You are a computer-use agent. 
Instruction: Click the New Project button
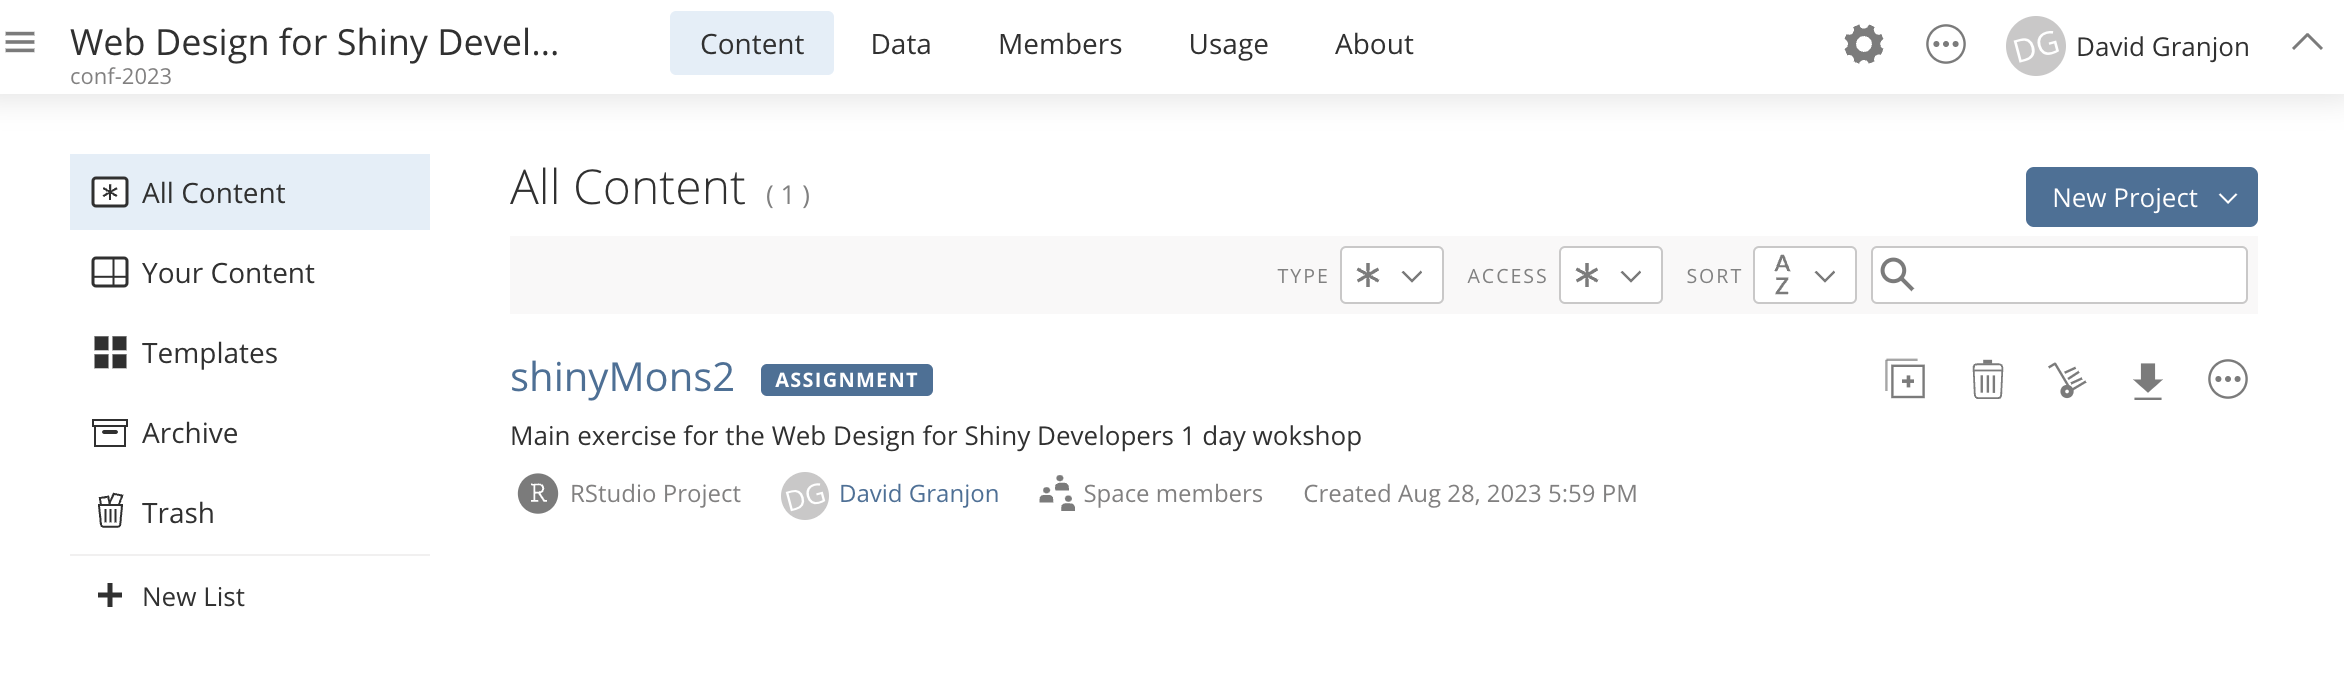tap(2141, 197)
